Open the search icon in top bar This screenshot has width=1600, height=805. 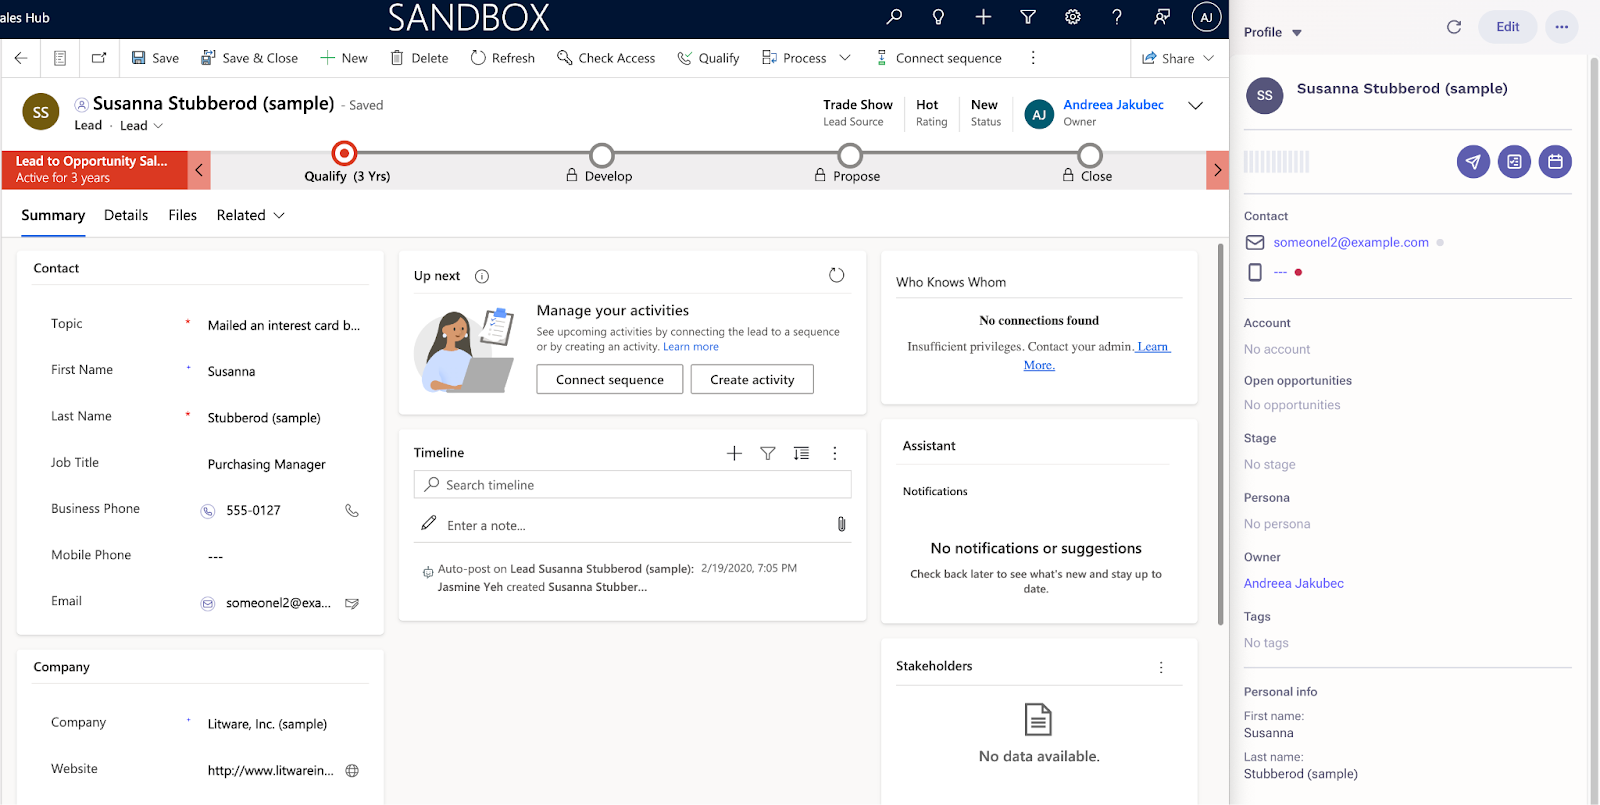pos(894,17)
